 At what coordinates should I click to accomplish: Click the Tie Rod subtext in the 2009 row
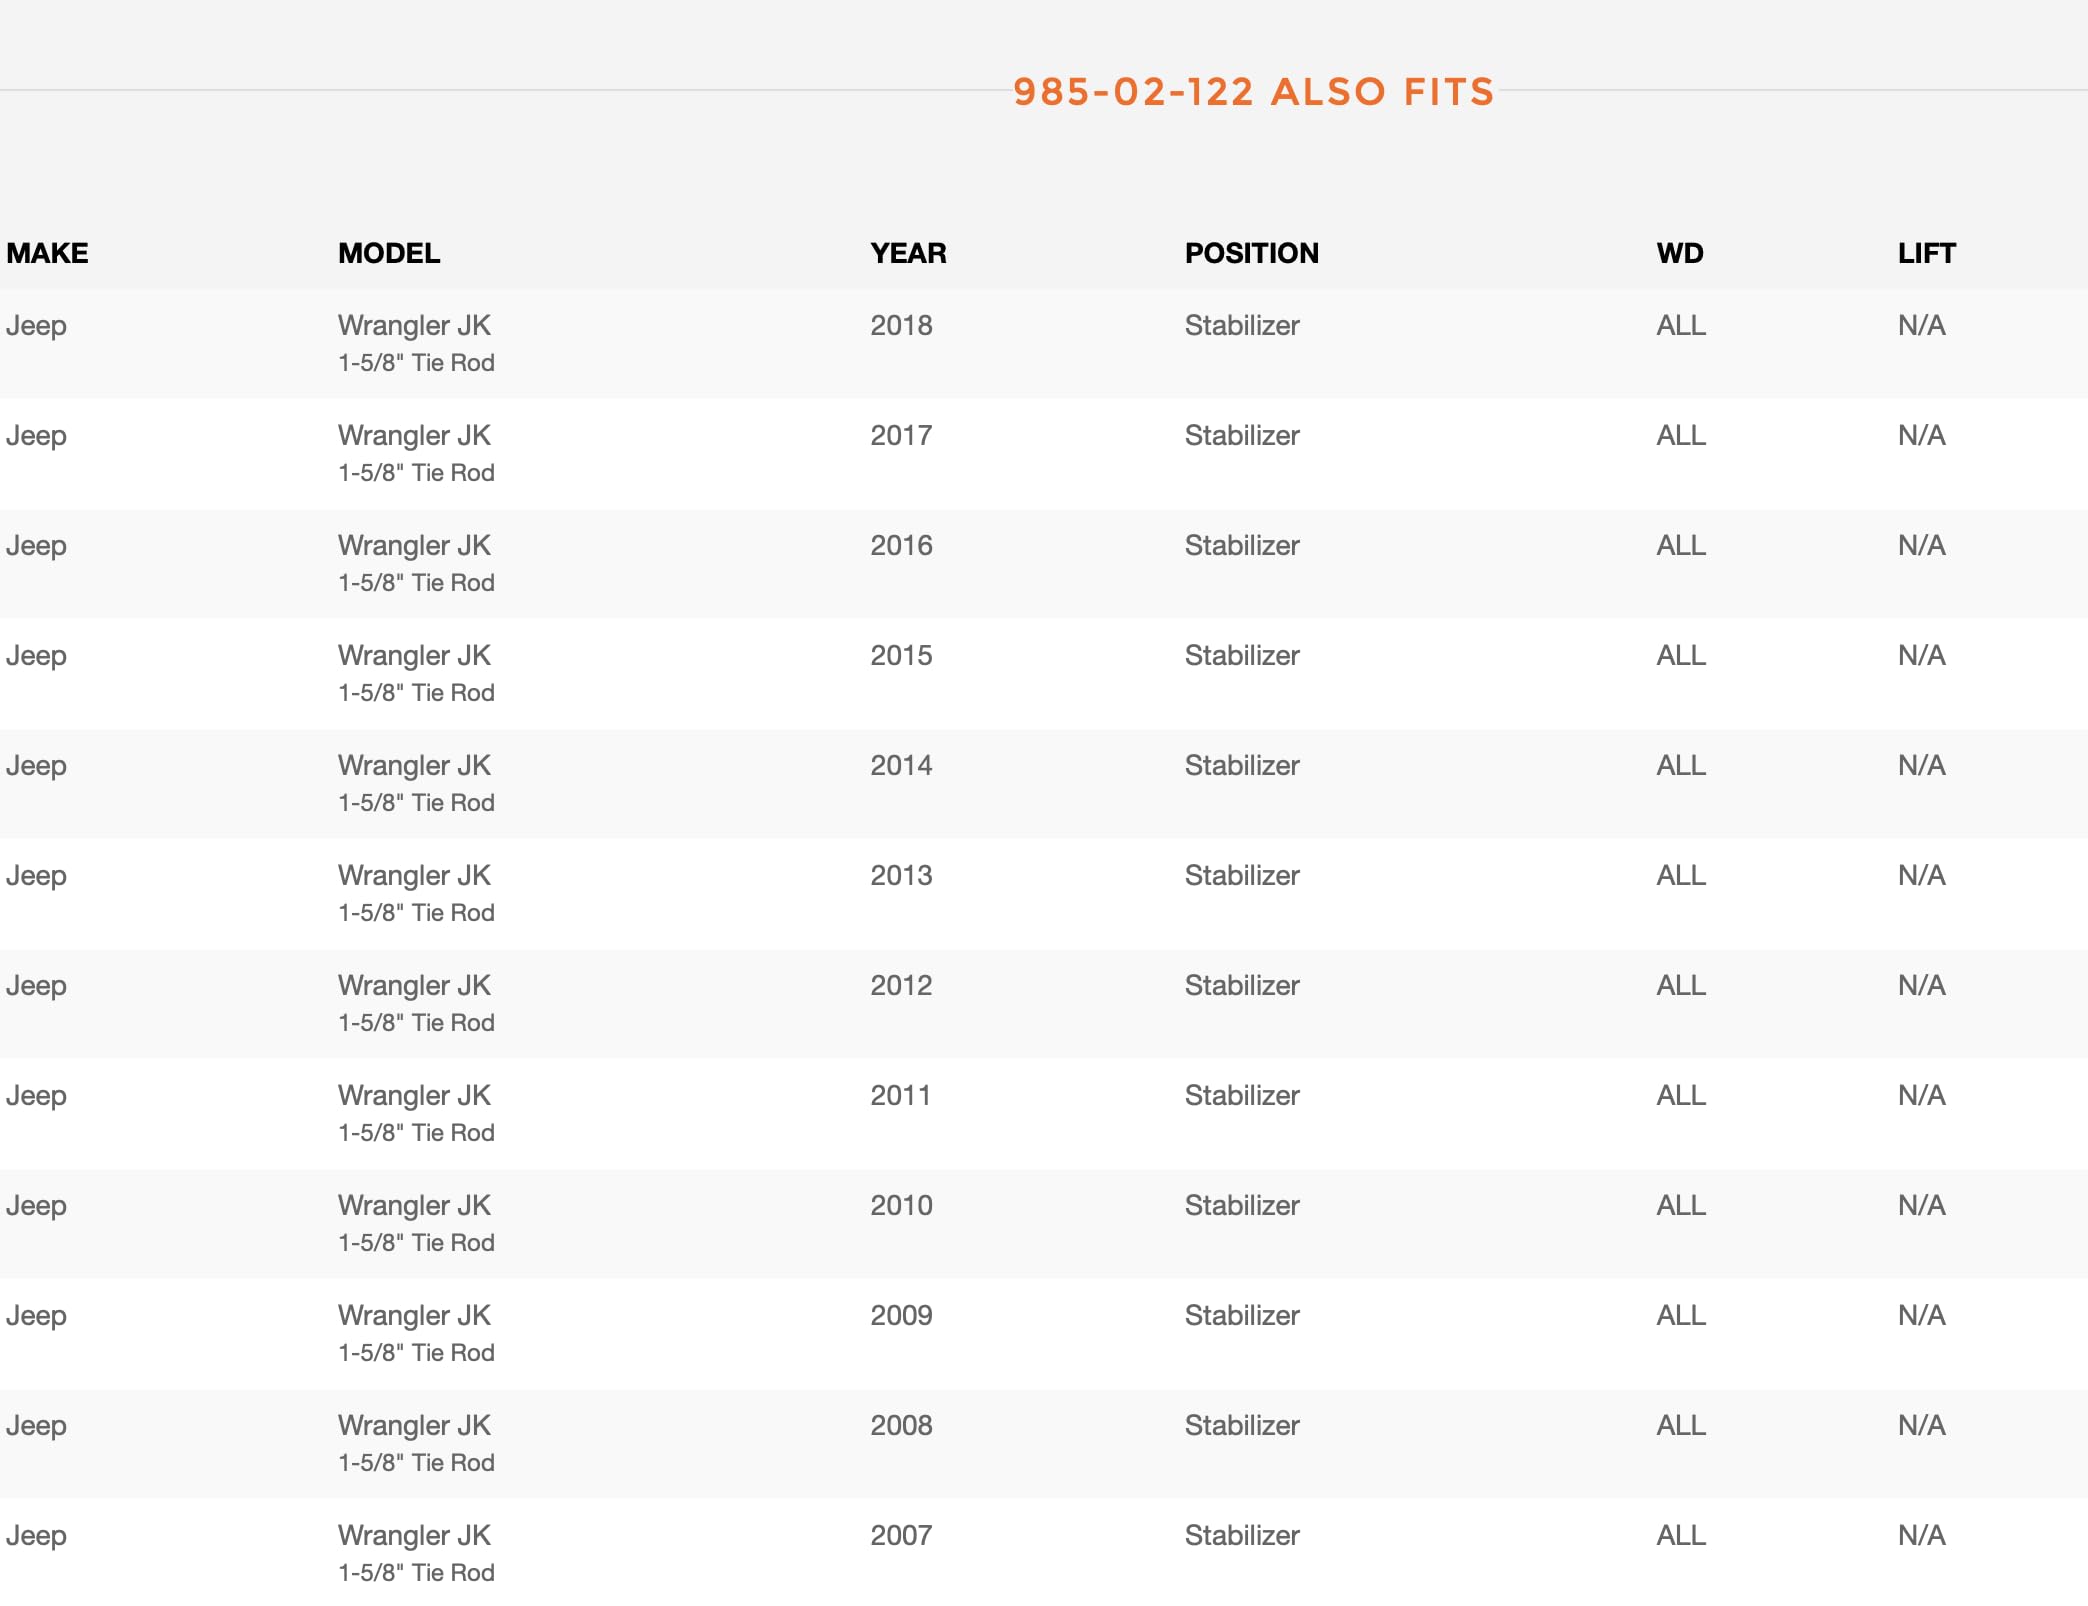[416, 1352]
